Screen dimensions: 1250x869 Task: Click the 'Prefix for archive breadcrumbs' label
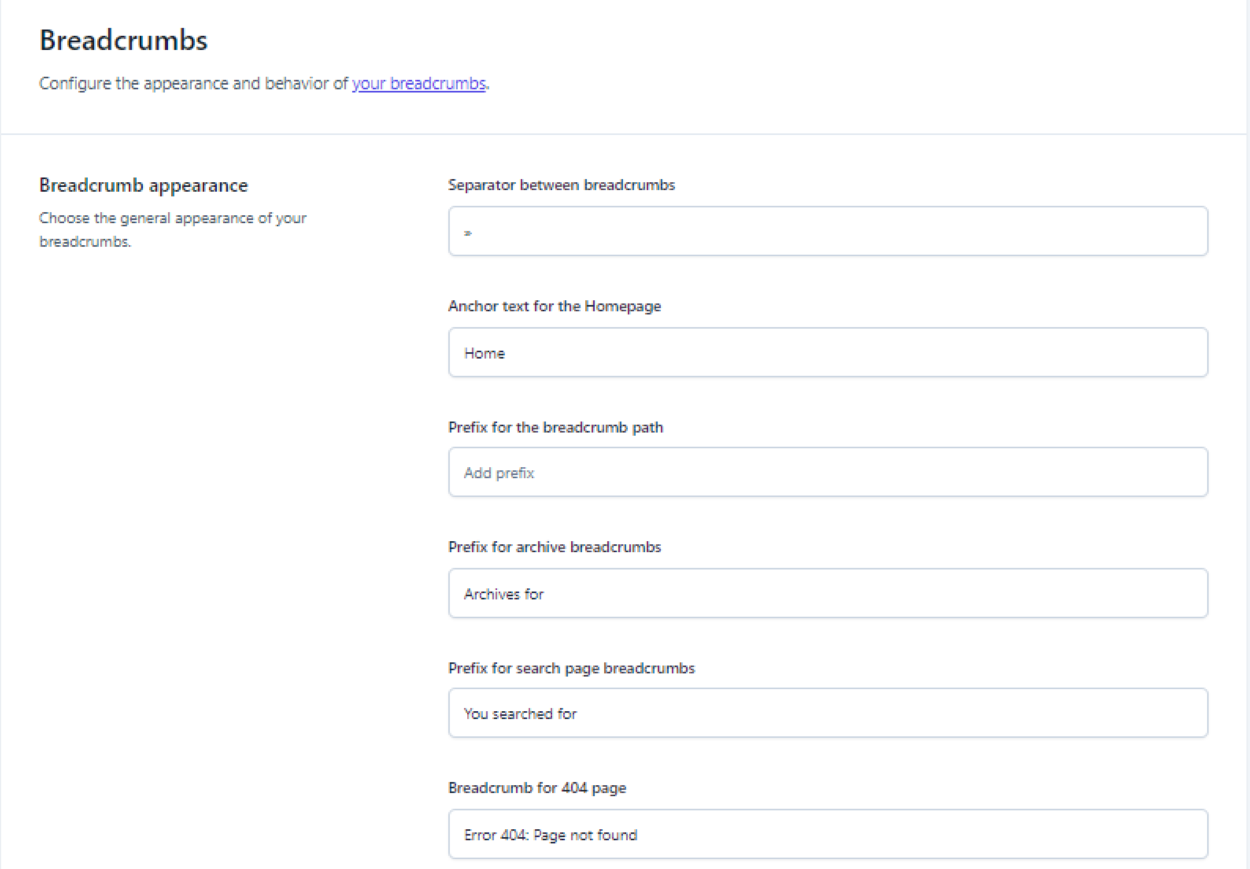(554, 547)
